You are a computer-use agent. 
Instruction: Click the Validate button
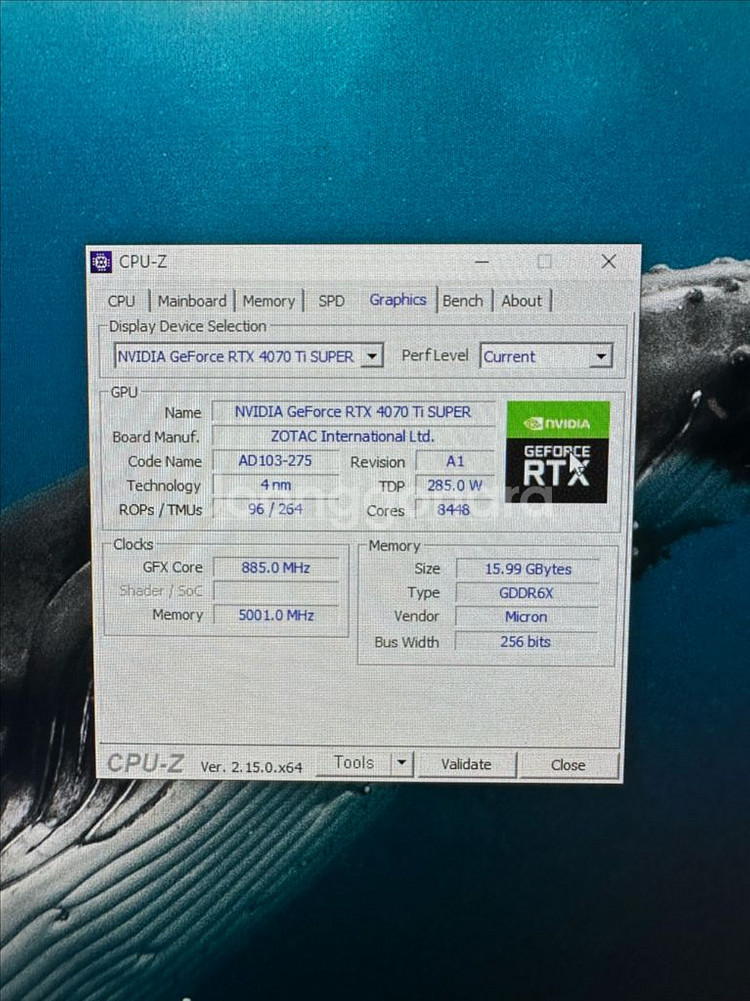pyautogui.click(x=466, y=765)
